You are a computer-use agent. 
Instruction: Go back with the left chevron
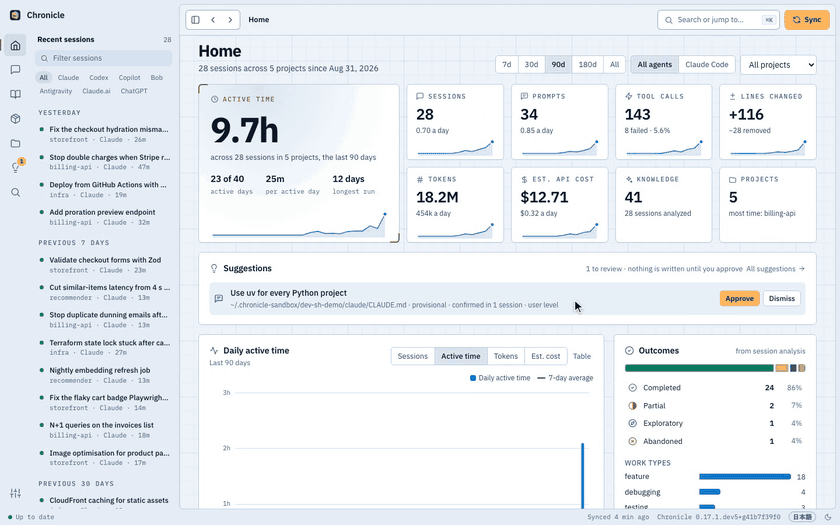[213, 20]
